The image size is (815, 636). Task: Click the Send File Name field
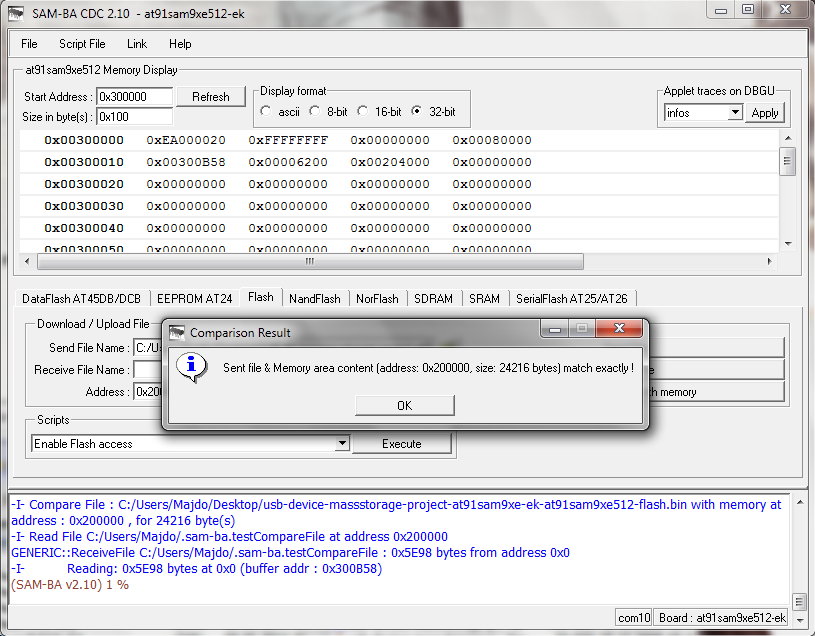148,348
